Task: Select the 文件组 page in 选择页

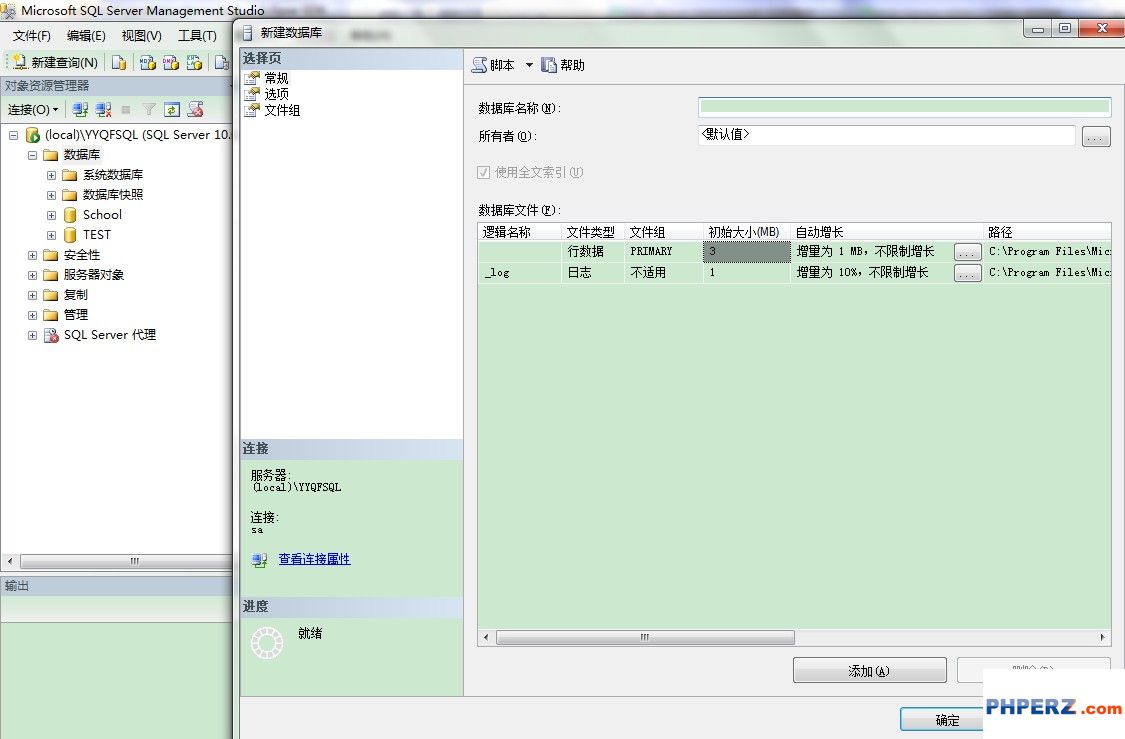Action: click(282, 110)
